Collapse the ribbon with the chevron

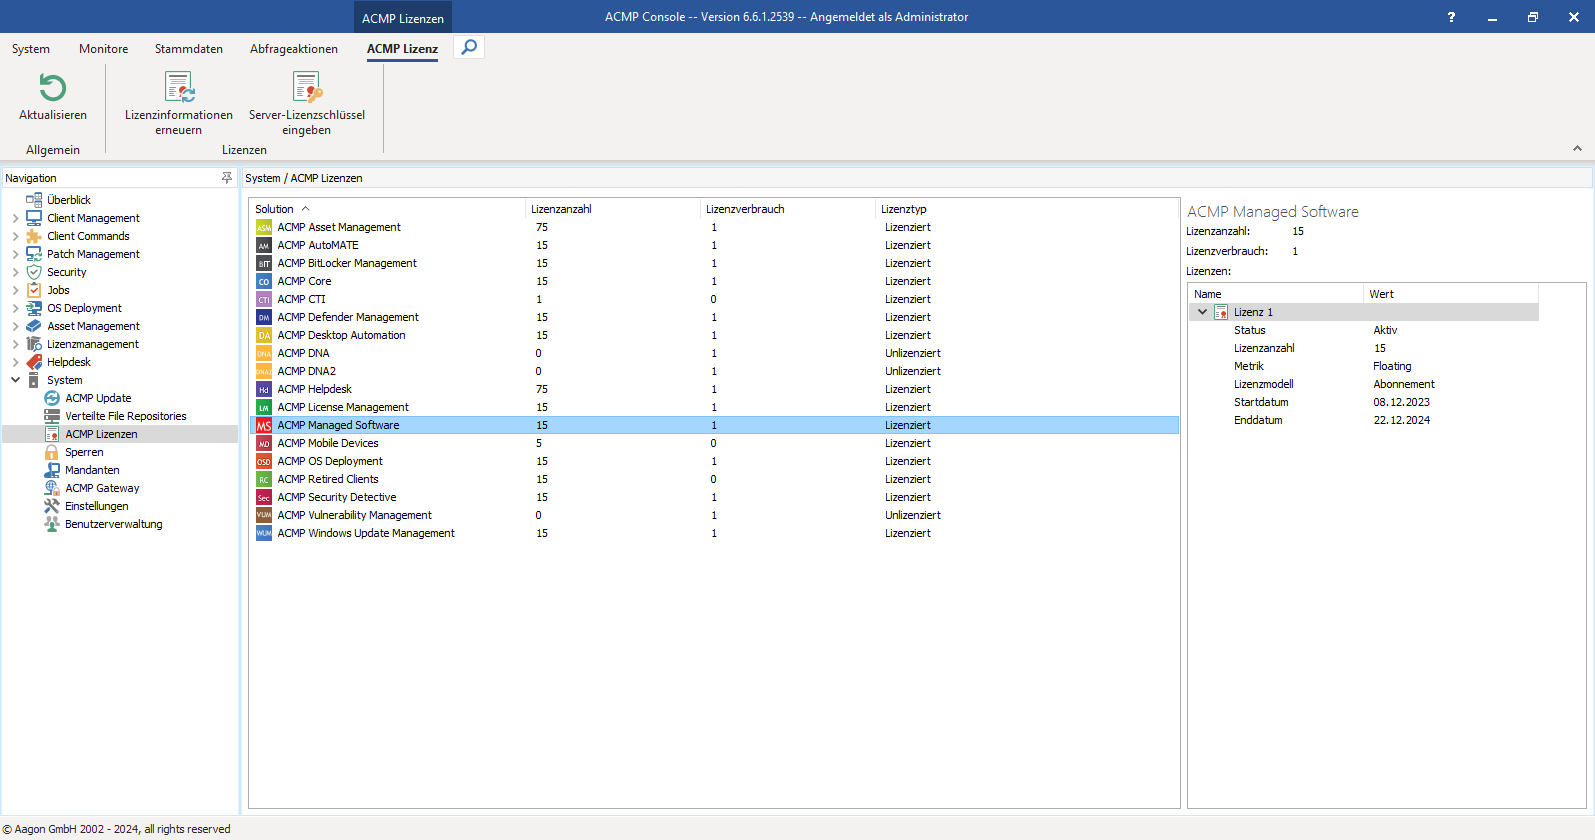[1577, 149]
